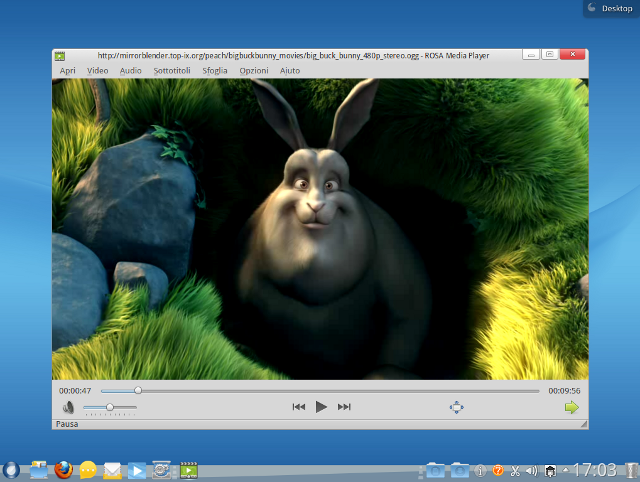
Task: Expand the Sottotitoli menu
Action: click(172, 71)
